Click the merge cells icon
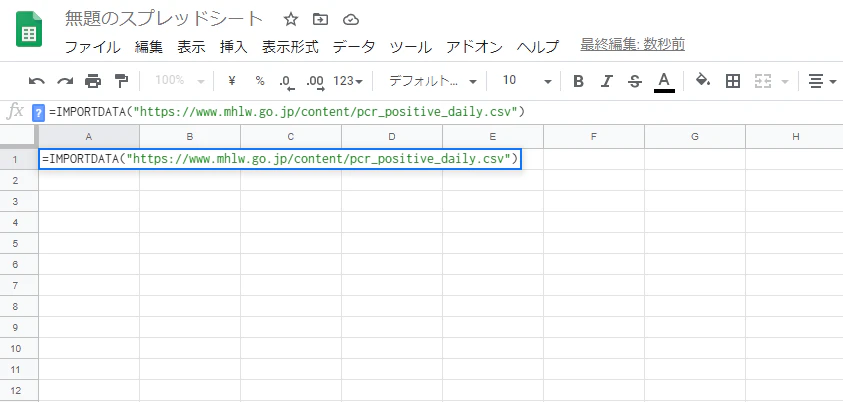 pos(763,81)
